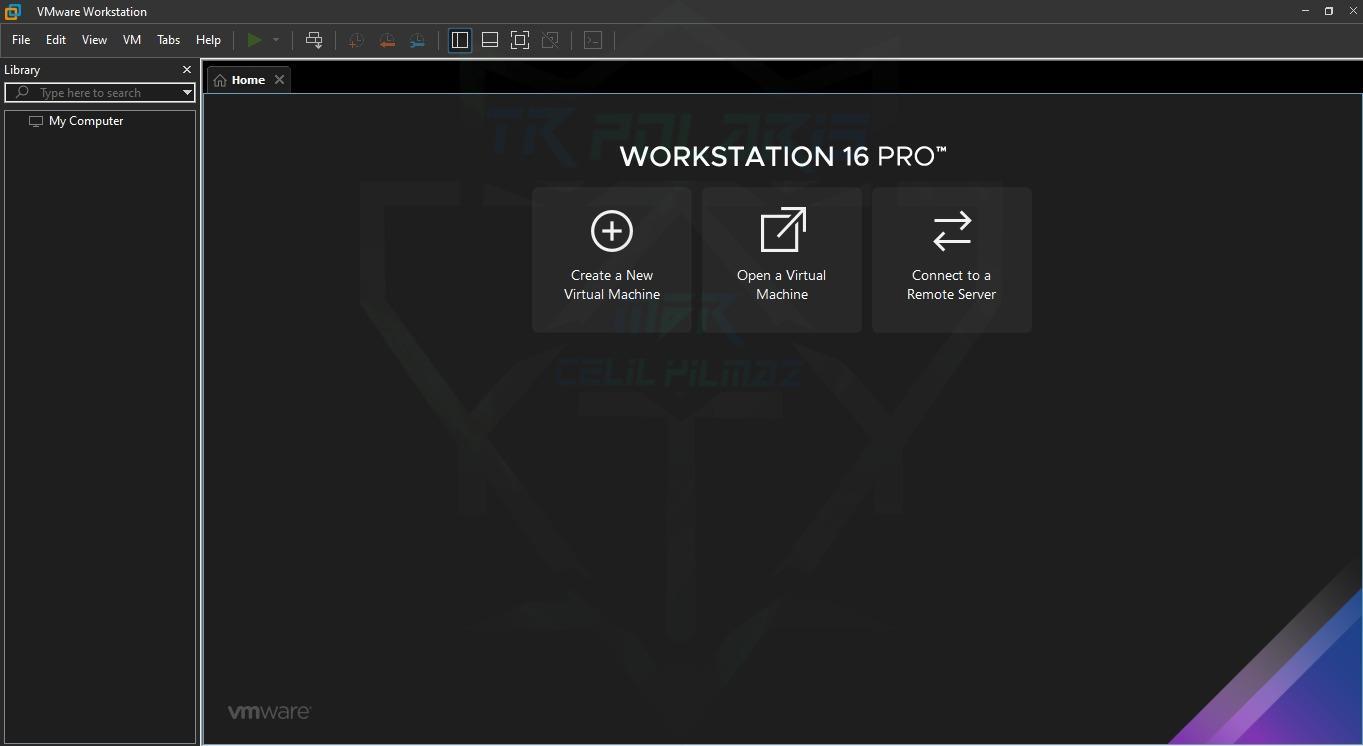Open the Snapshot Manager toolbar icon
Screen dimensions: 1363x746
tap(417, 40)
